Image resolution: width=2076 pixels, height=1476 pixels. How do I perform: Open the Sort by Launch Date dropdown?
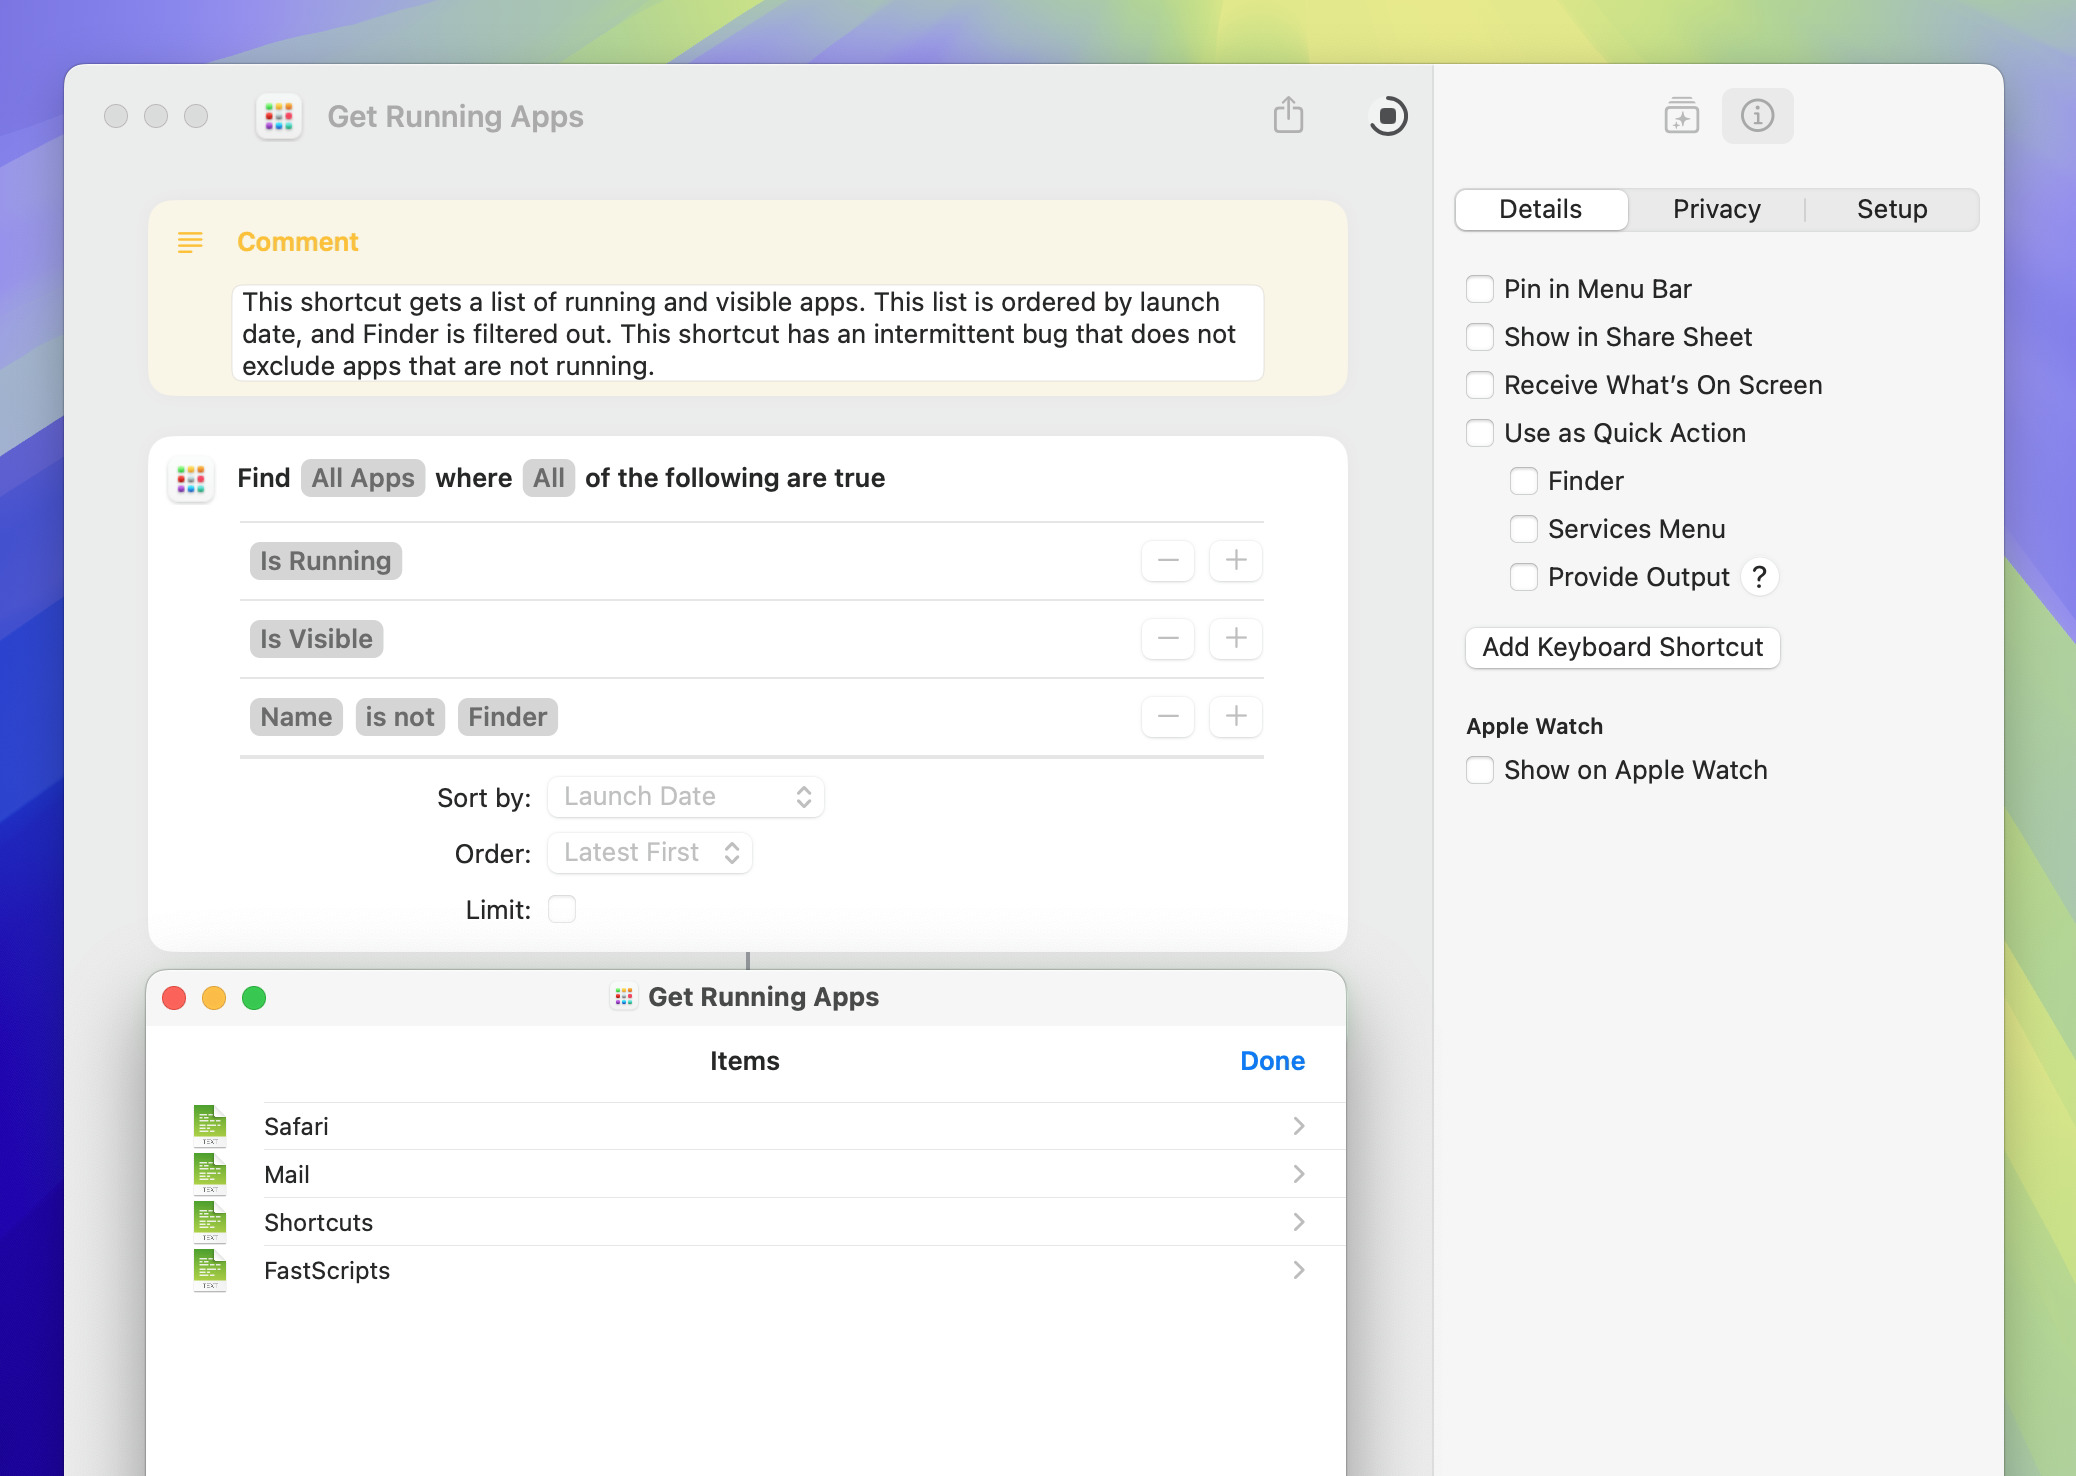[686, 797]
